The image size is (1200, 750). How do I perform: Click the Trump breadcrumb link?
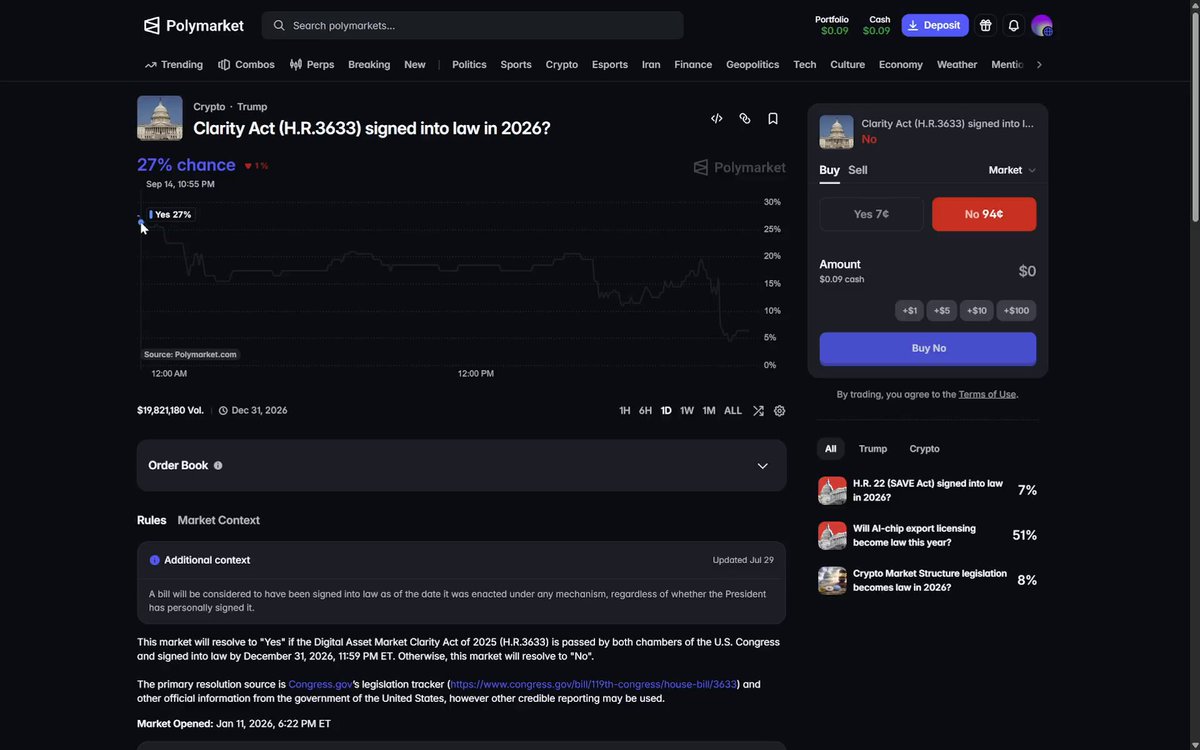(252, 107)
